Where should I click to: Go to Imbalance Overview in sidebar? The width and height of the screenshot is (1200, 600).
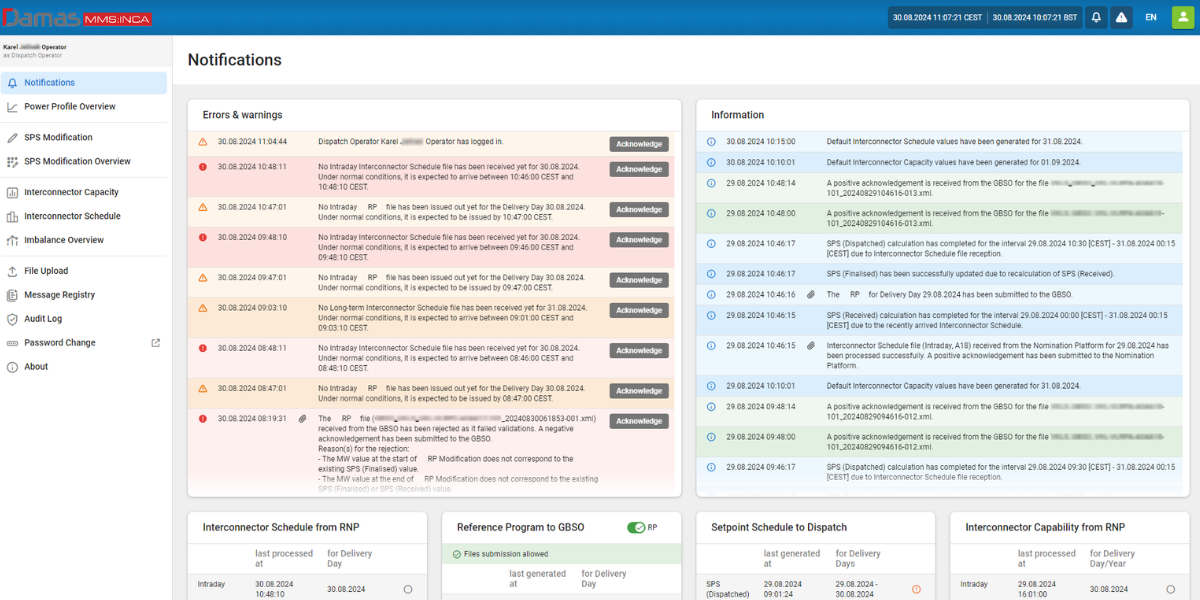[x=64, y=240]
